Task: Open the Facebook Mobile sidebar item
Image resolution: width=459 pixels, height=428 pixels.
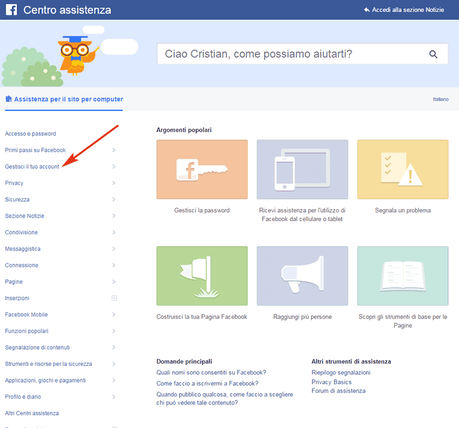Action: [x=26, y=314]
